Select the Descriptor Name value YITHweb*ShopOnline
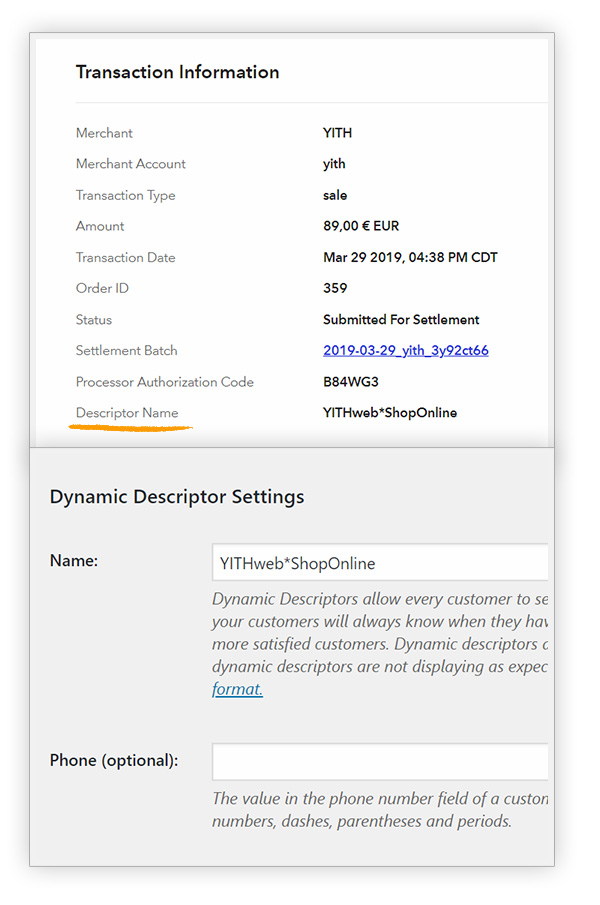Image resolution: width=600 pixels, height=905 pixels. pyautogui.click(x=389, y=413)
